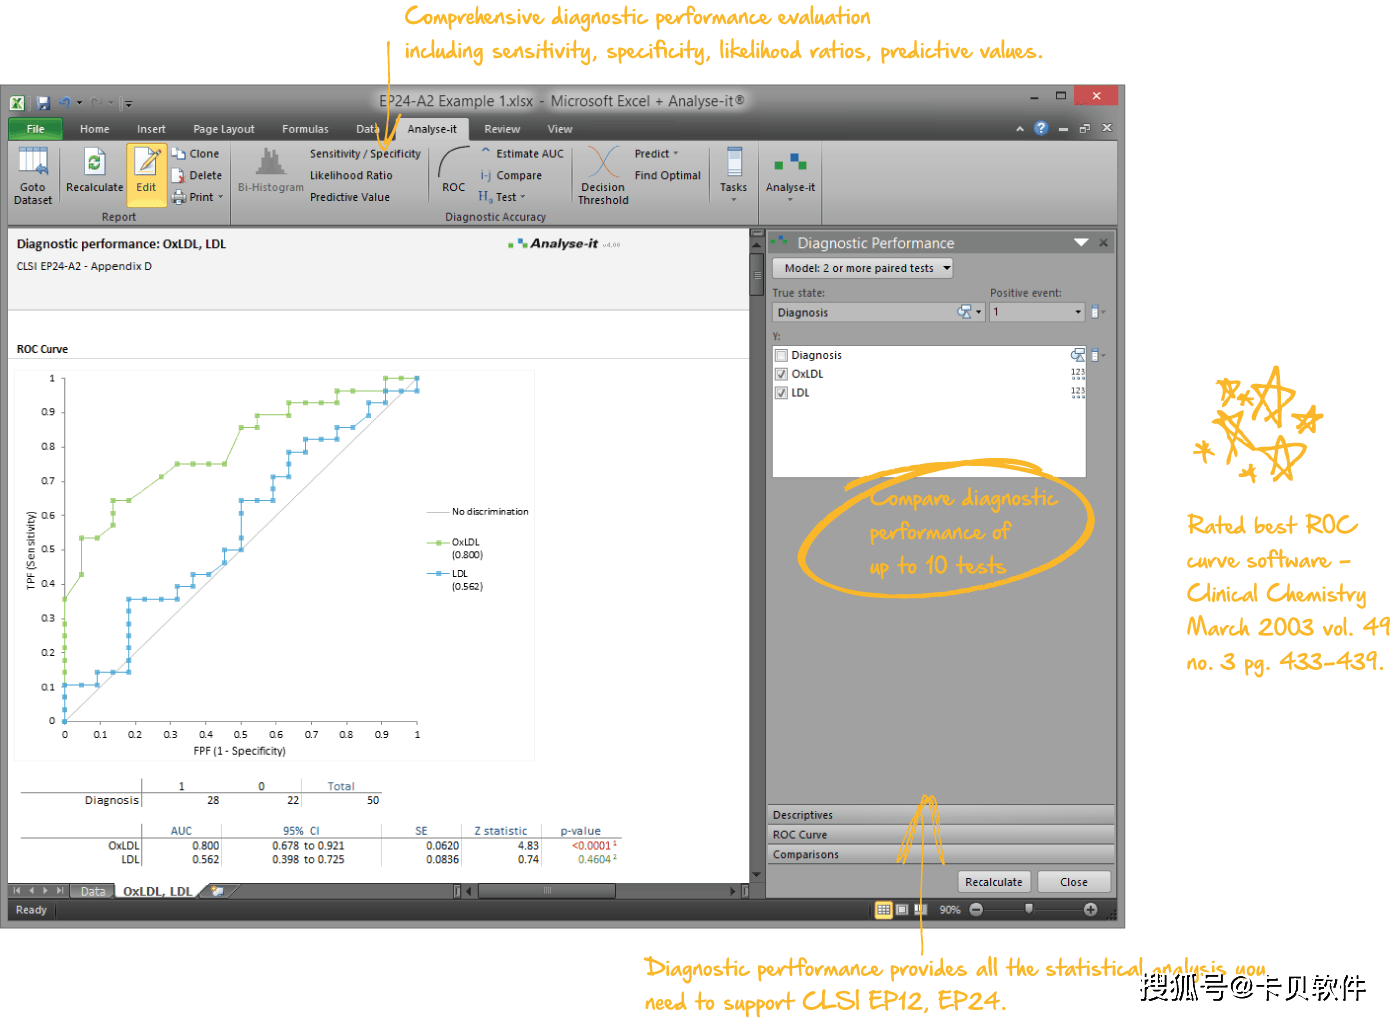1400x1018 pixels.
Task: Clone the report via Clone icon
Action: [179, 153]
